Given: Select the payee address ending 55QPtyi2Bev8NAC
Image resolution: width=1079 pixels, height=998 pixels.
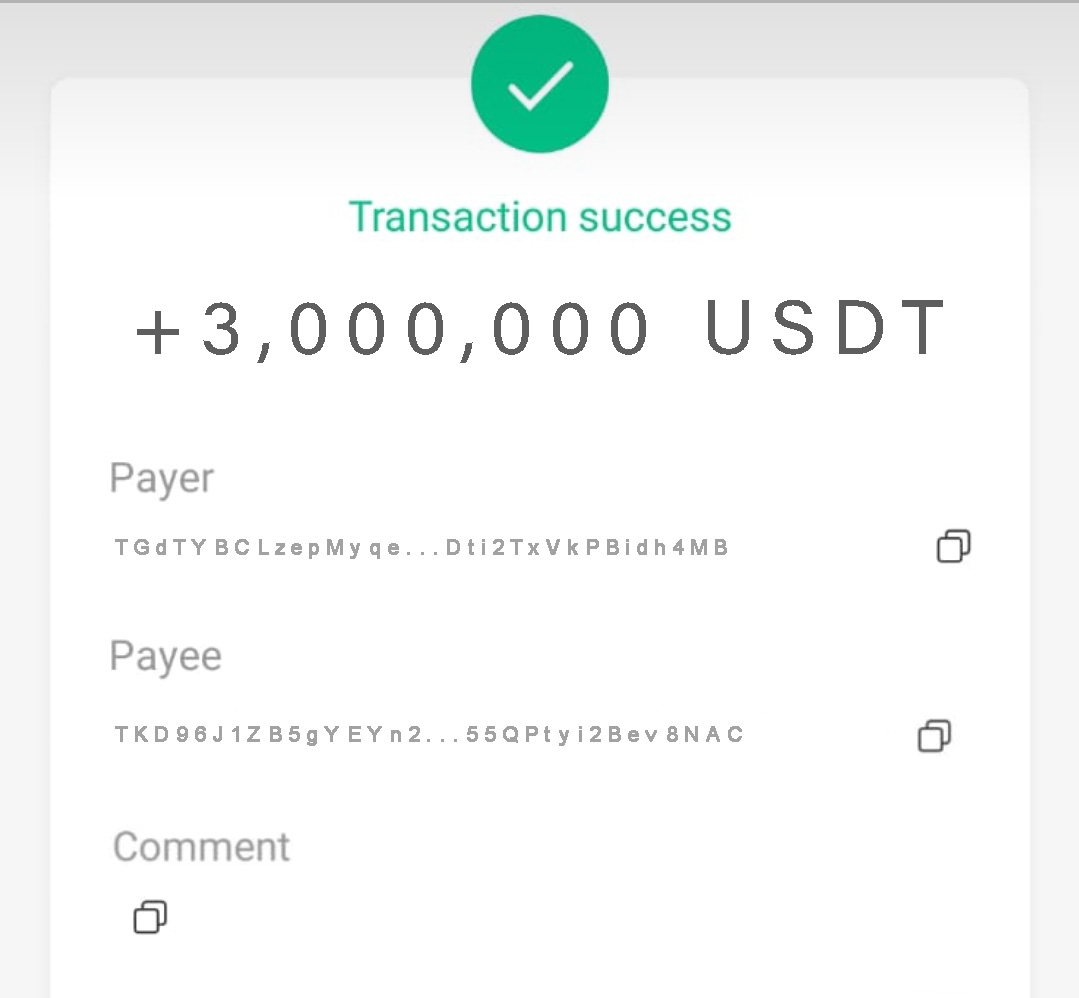Looking at the screenshot, I should (605, 735).
